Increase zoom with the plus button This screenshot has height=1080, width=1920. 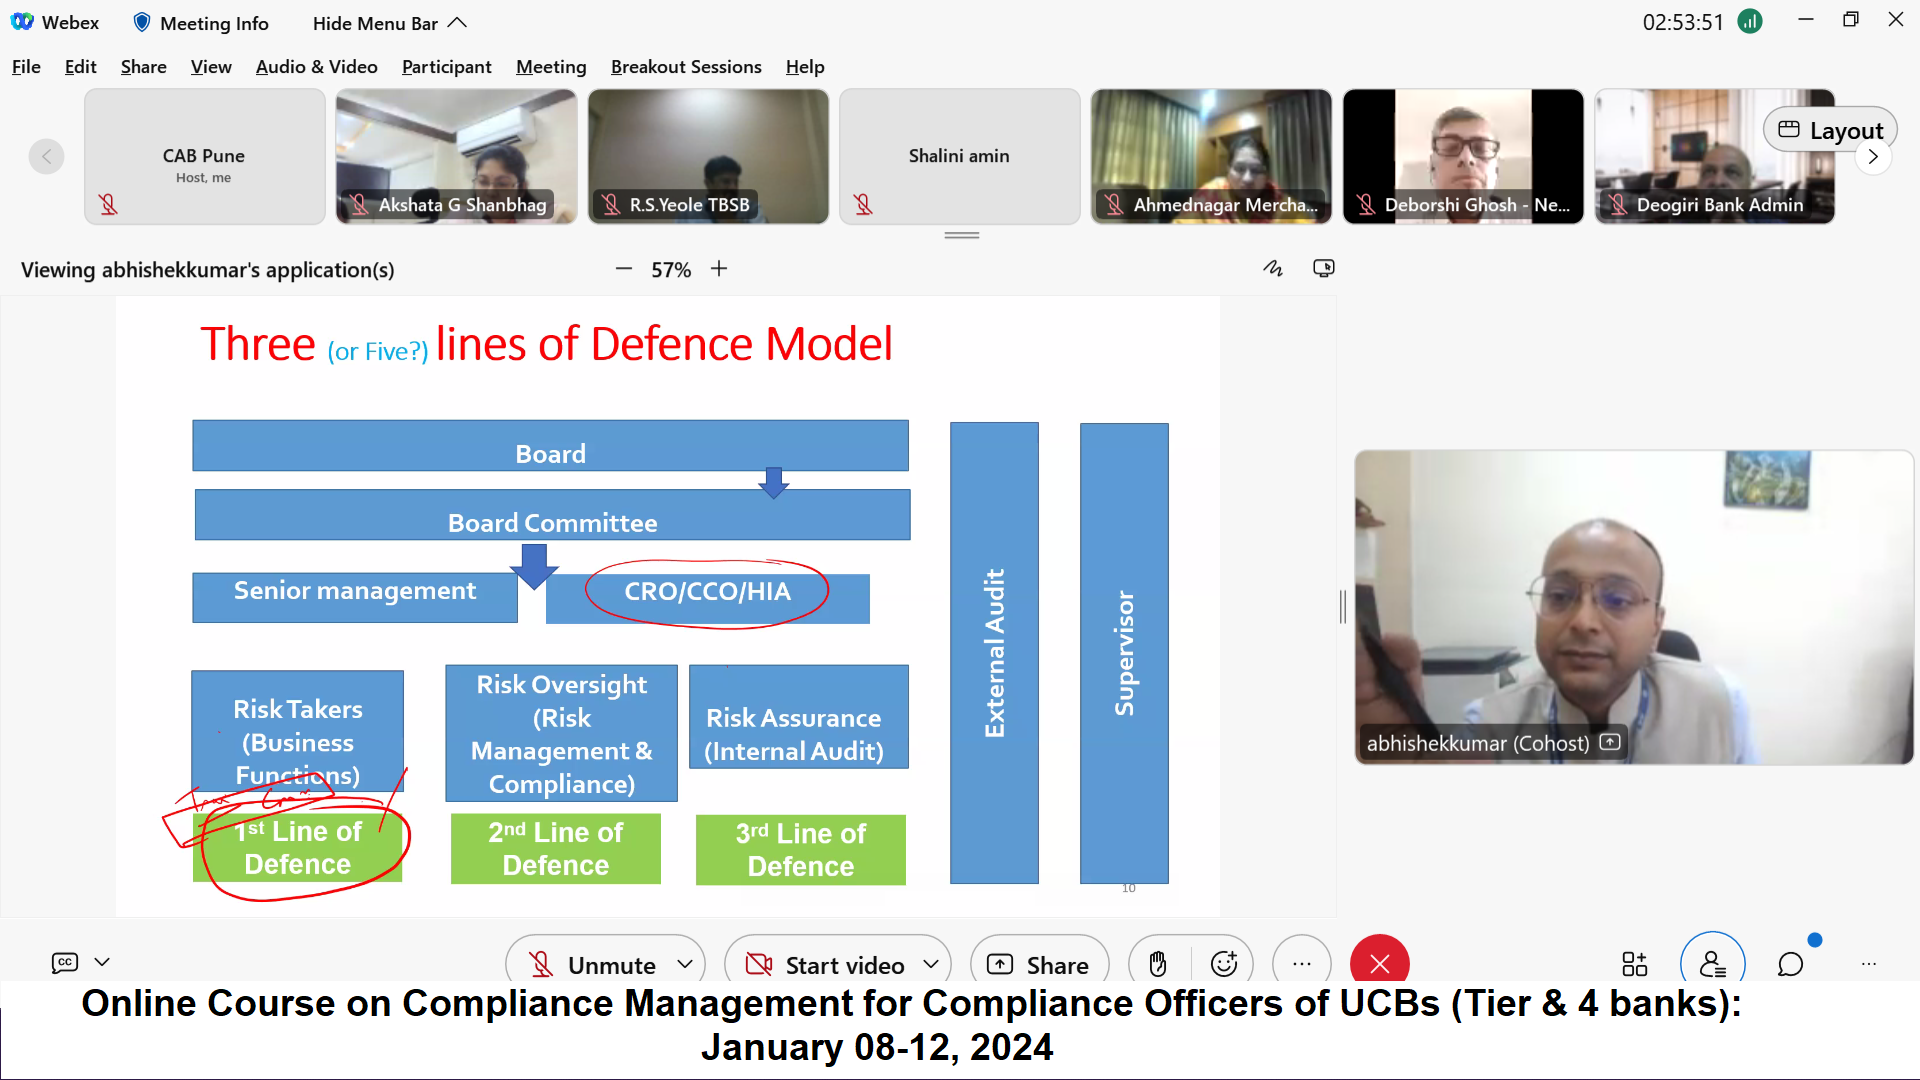(719, 269)
